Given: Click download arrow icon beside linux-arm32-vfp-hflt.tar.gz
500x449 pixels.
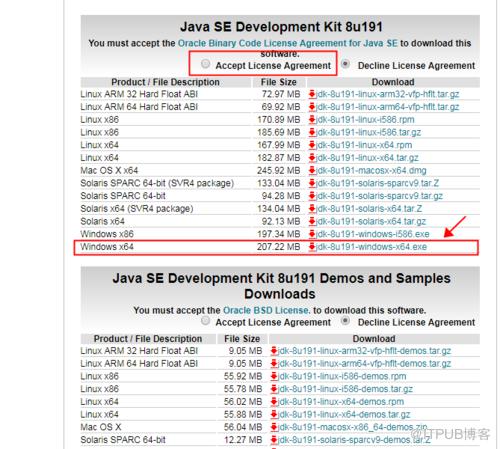Looking at the screenshot, I should (x=312, y=94).
